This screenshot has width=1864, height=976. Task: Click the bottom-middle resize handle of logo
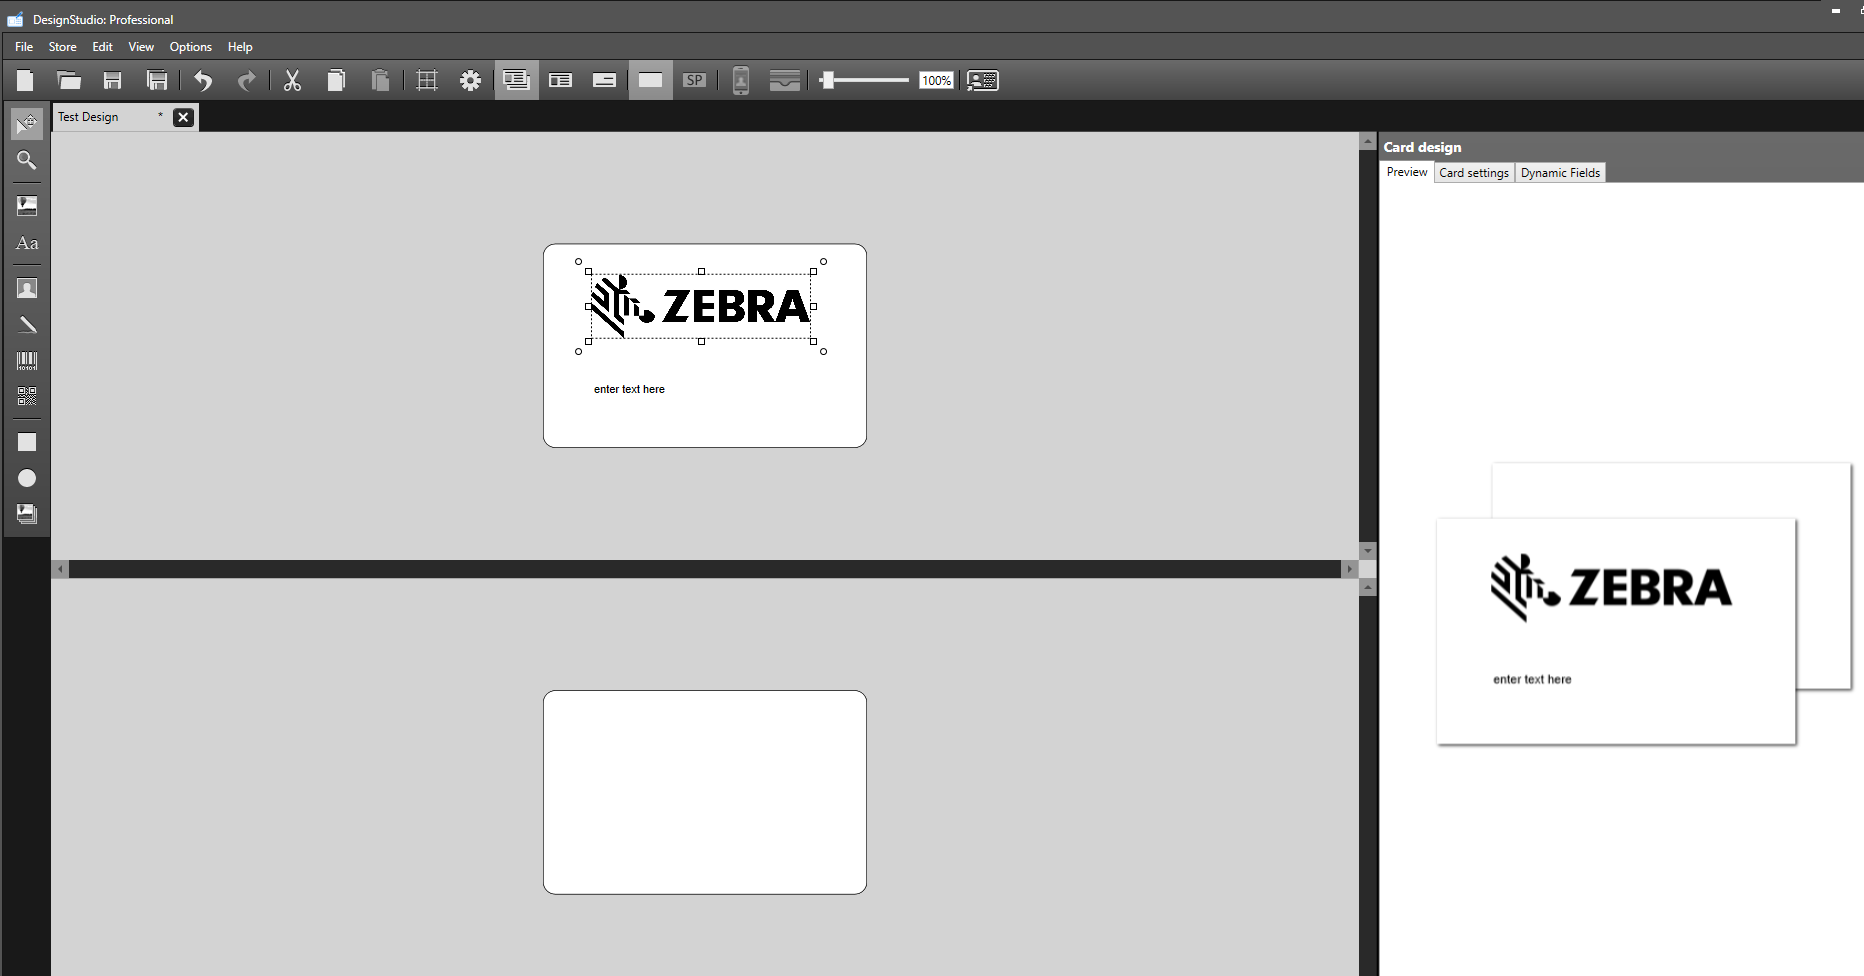pyautogui.click(x=702, y=341)
